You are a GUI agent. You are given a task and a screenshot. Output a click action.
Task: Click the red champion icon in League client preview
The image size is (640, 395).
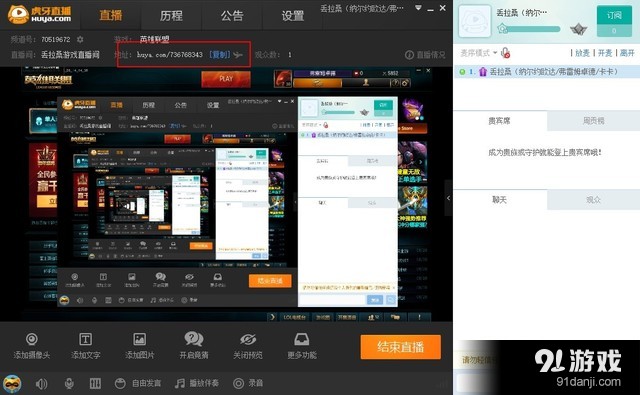[283, 78]
